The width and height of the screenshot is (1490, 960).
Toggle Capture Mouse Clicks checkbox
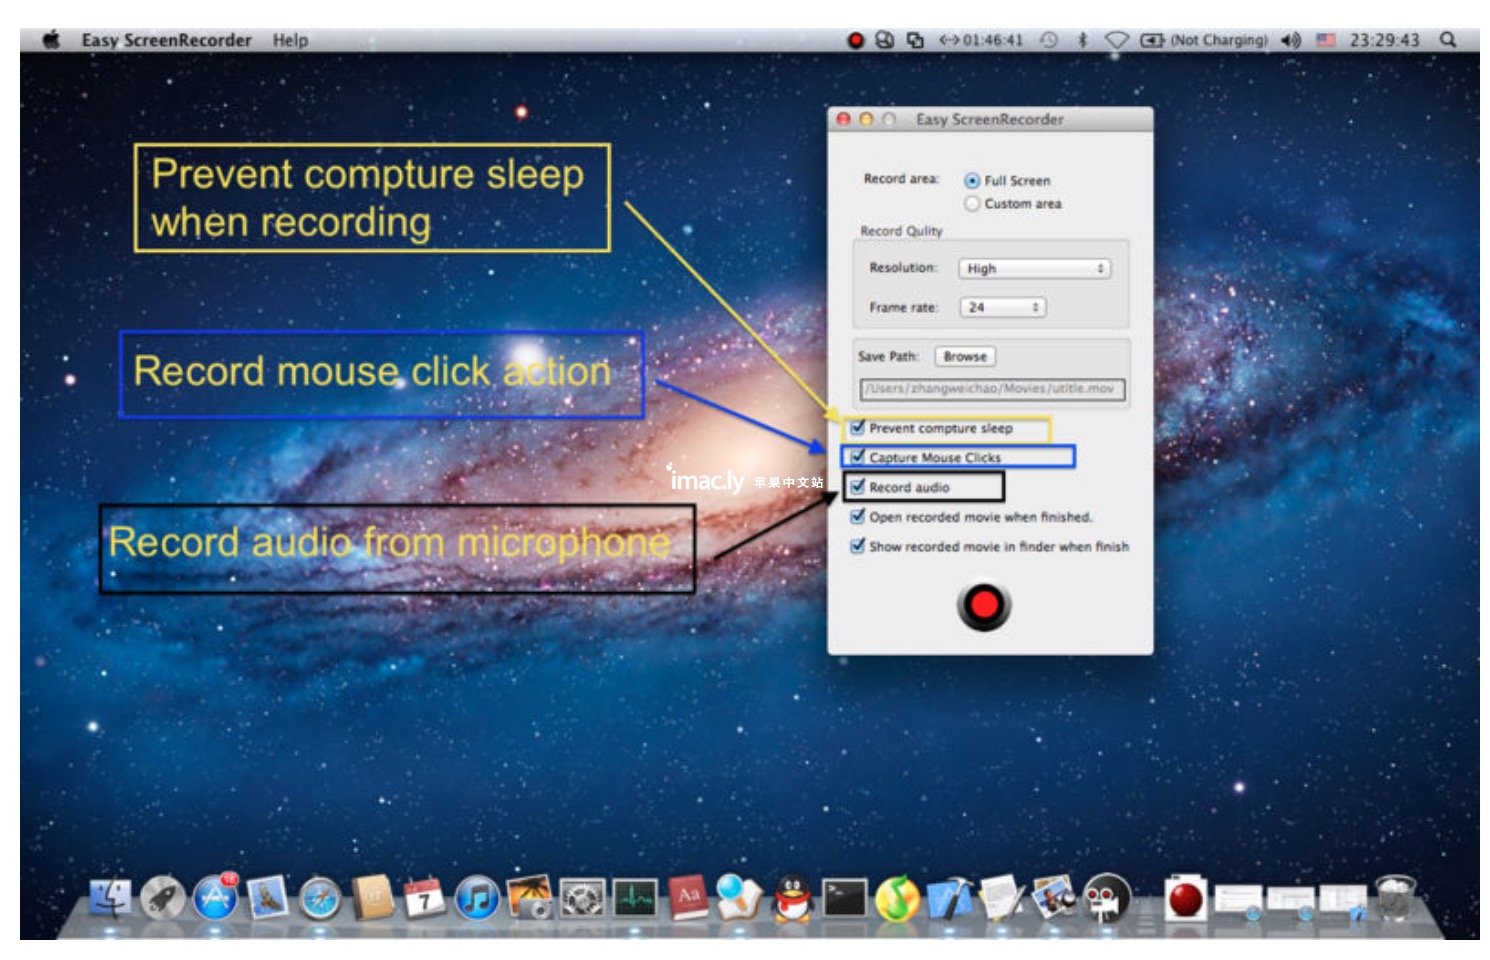tap(857, 457)
